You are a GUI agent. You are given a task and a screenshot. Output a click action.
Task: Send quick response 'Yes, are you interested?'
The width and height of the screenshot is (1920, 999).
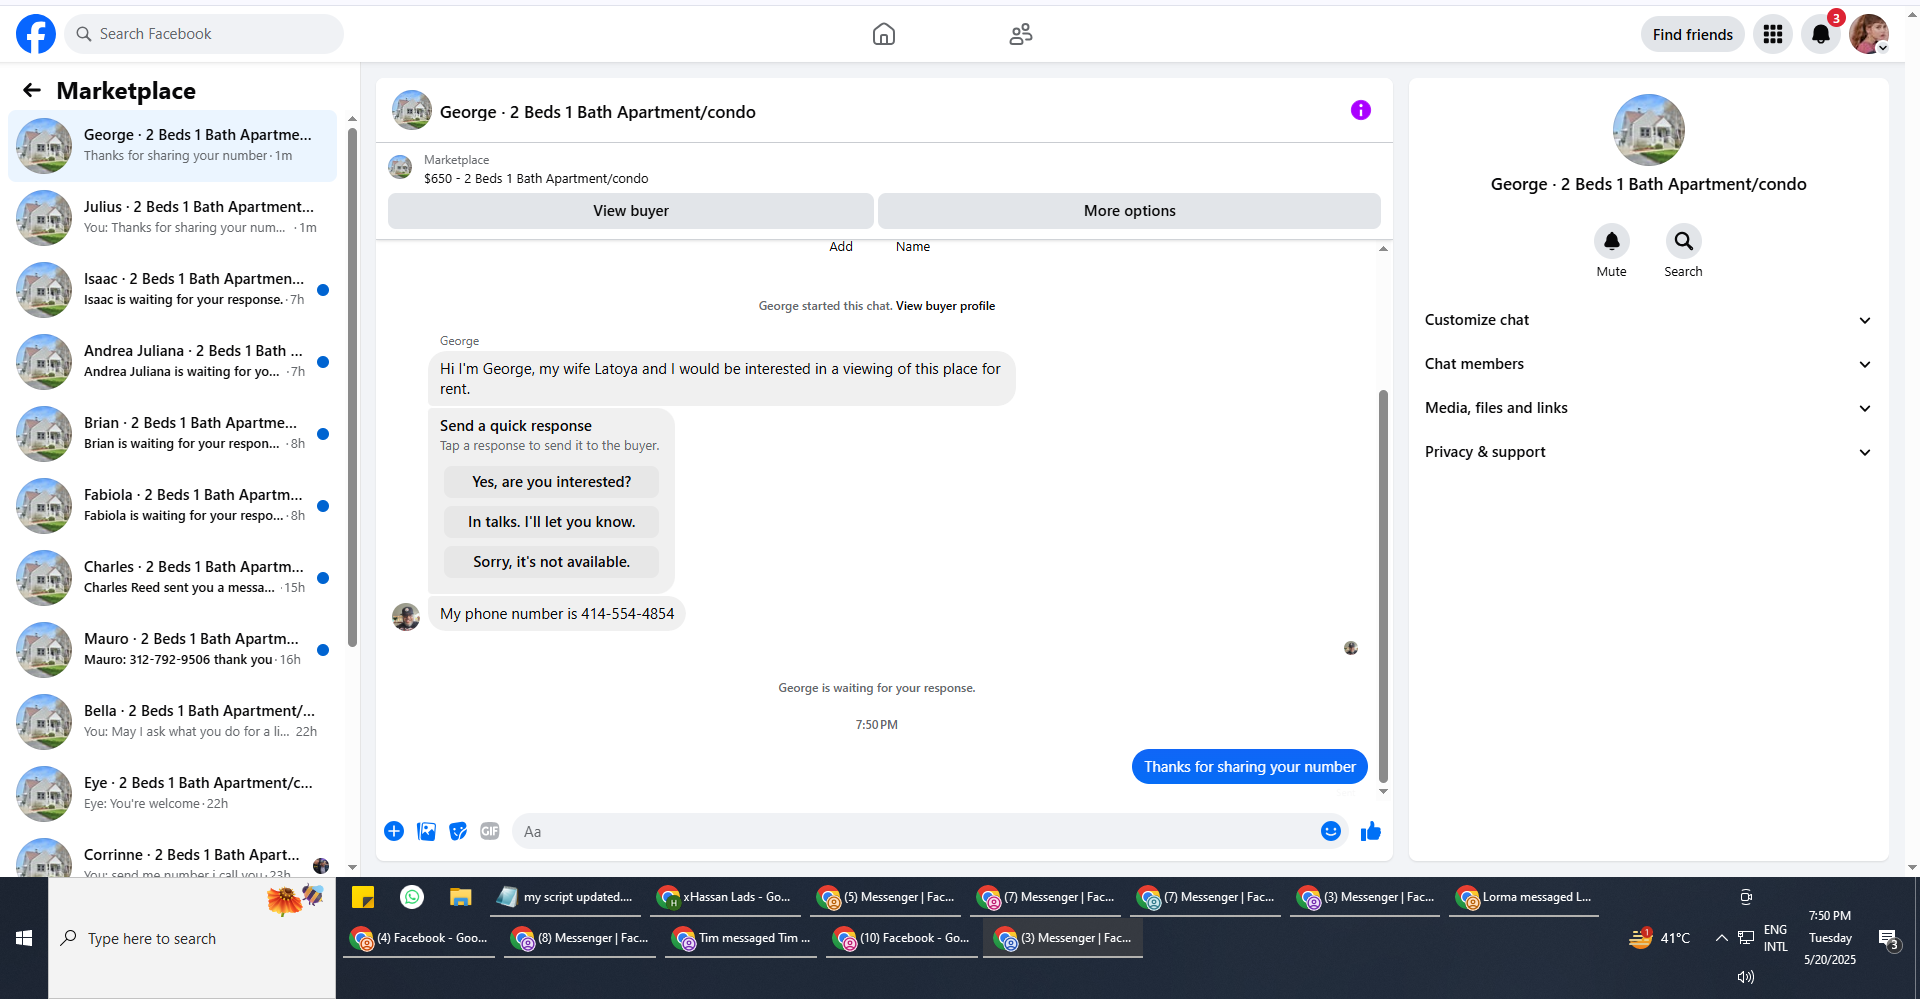552,482
